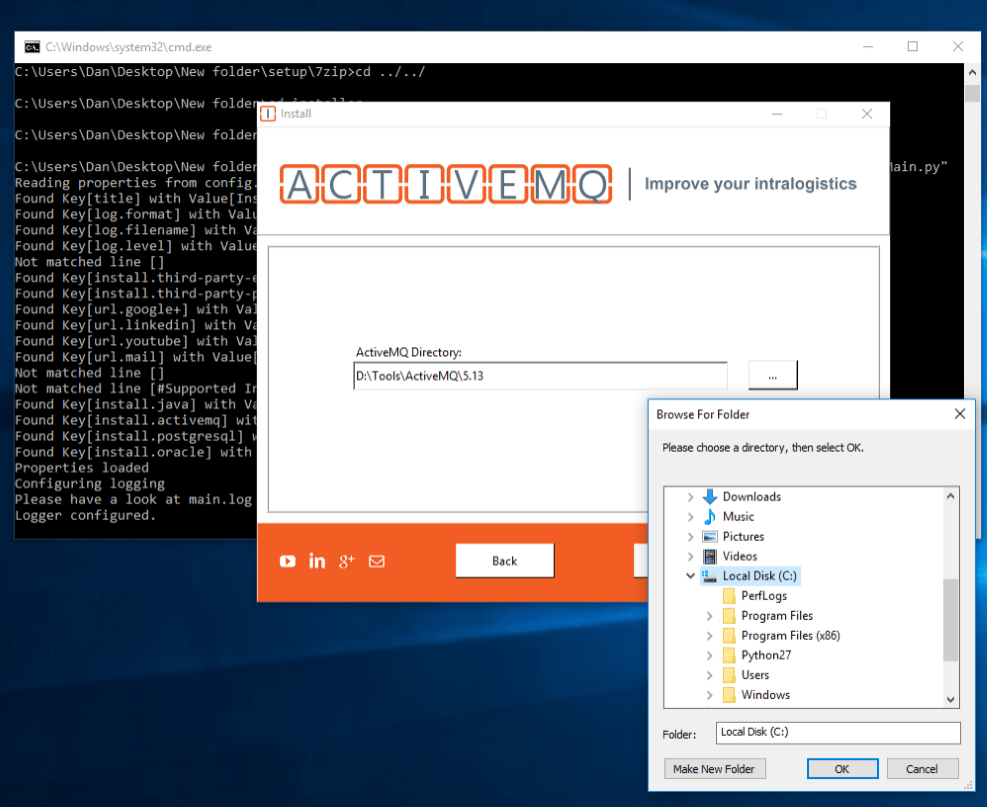Click the cmd.exe title bar icon
This screenshot has height=807, width=987.
coord(32,47)
